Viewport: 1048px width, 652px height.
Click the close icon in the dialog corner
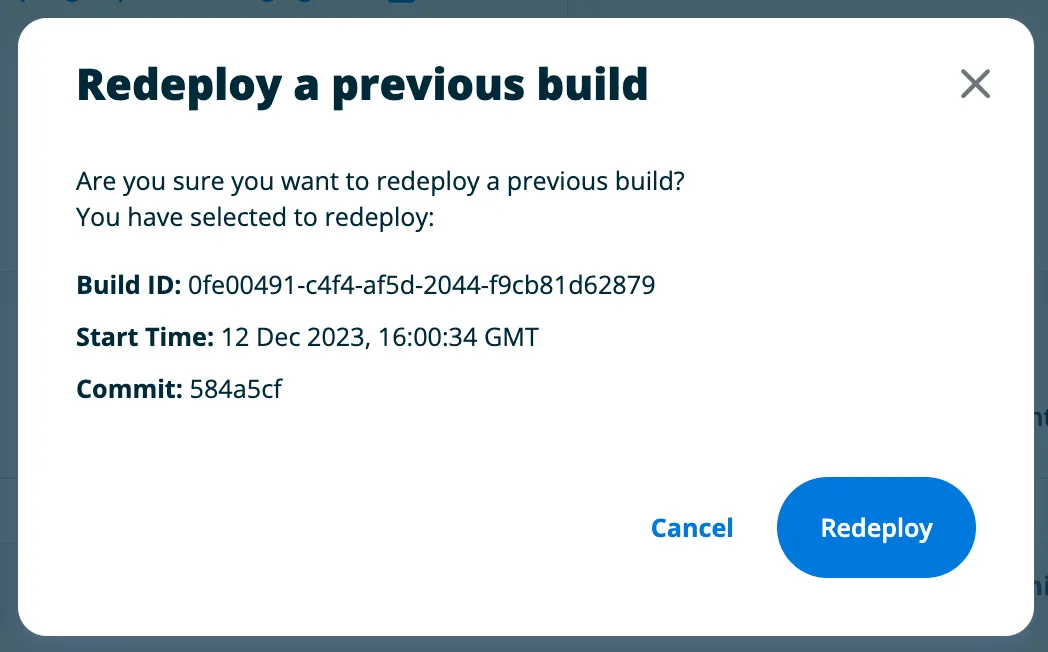click(x=975, y=84)
